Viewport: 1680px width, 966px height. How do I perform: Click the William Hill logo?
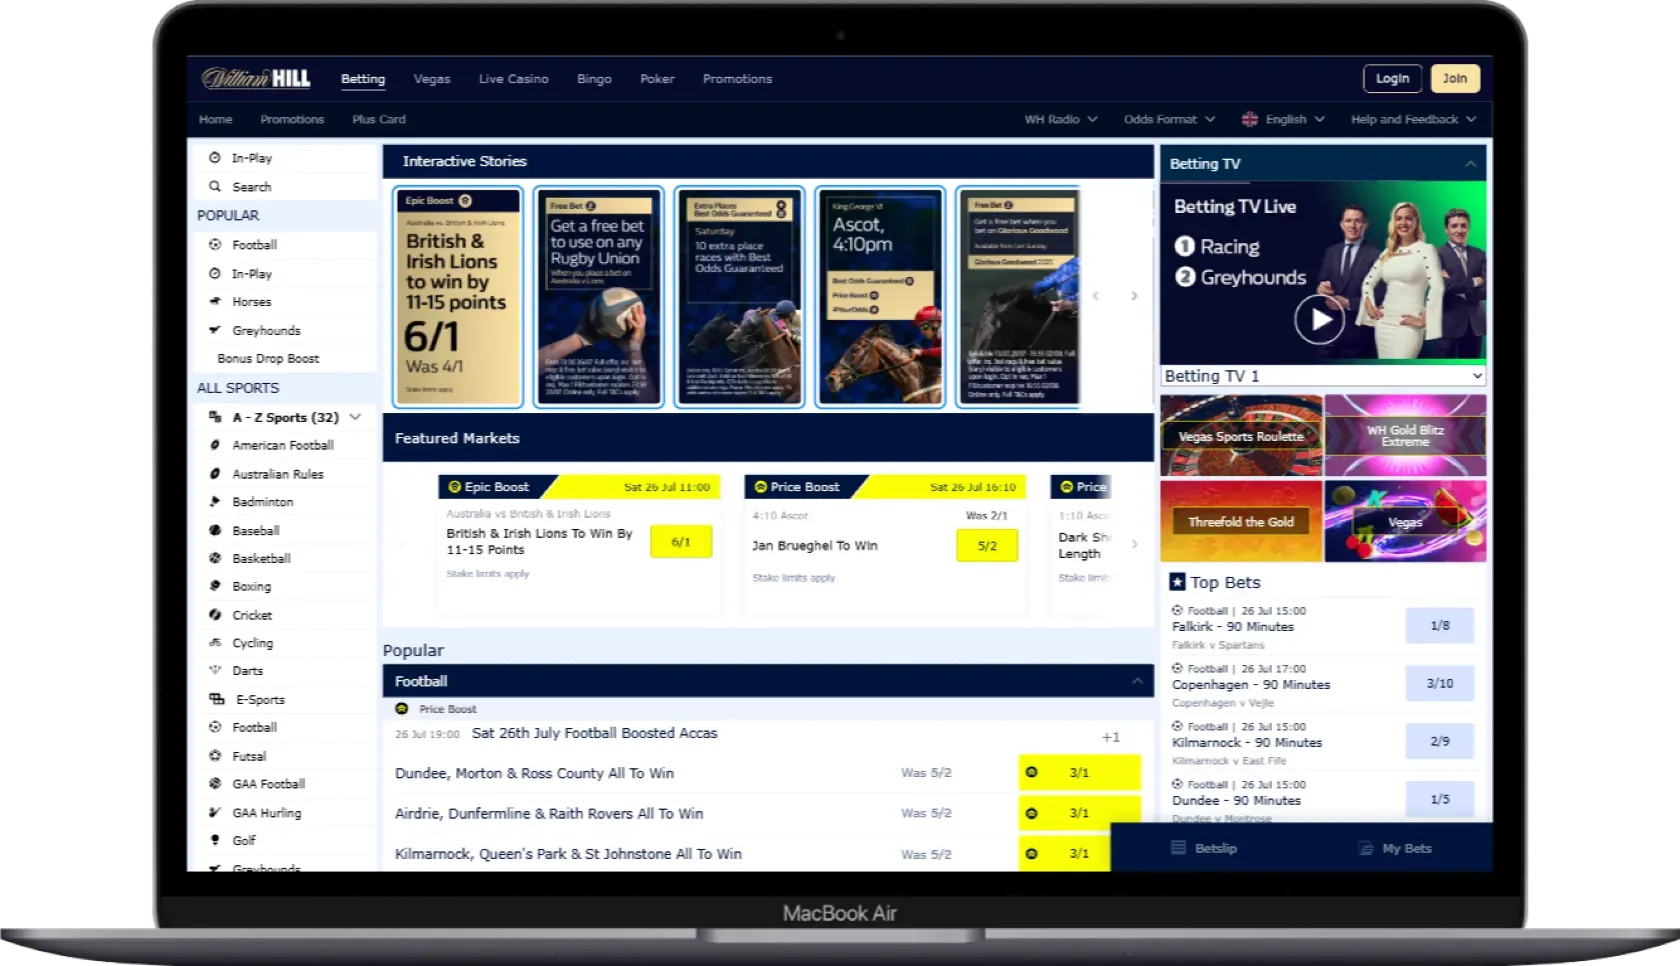[256, 78]
